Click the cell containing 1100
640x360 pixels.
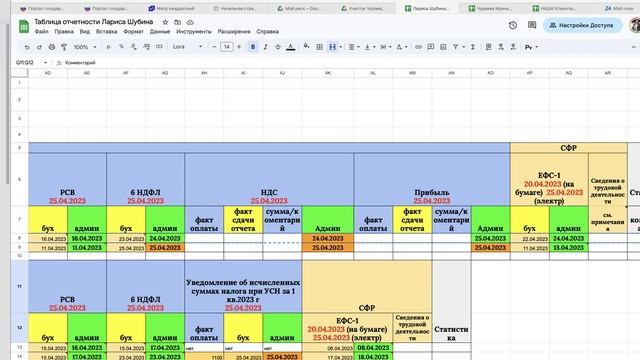(x=204, y=357)
